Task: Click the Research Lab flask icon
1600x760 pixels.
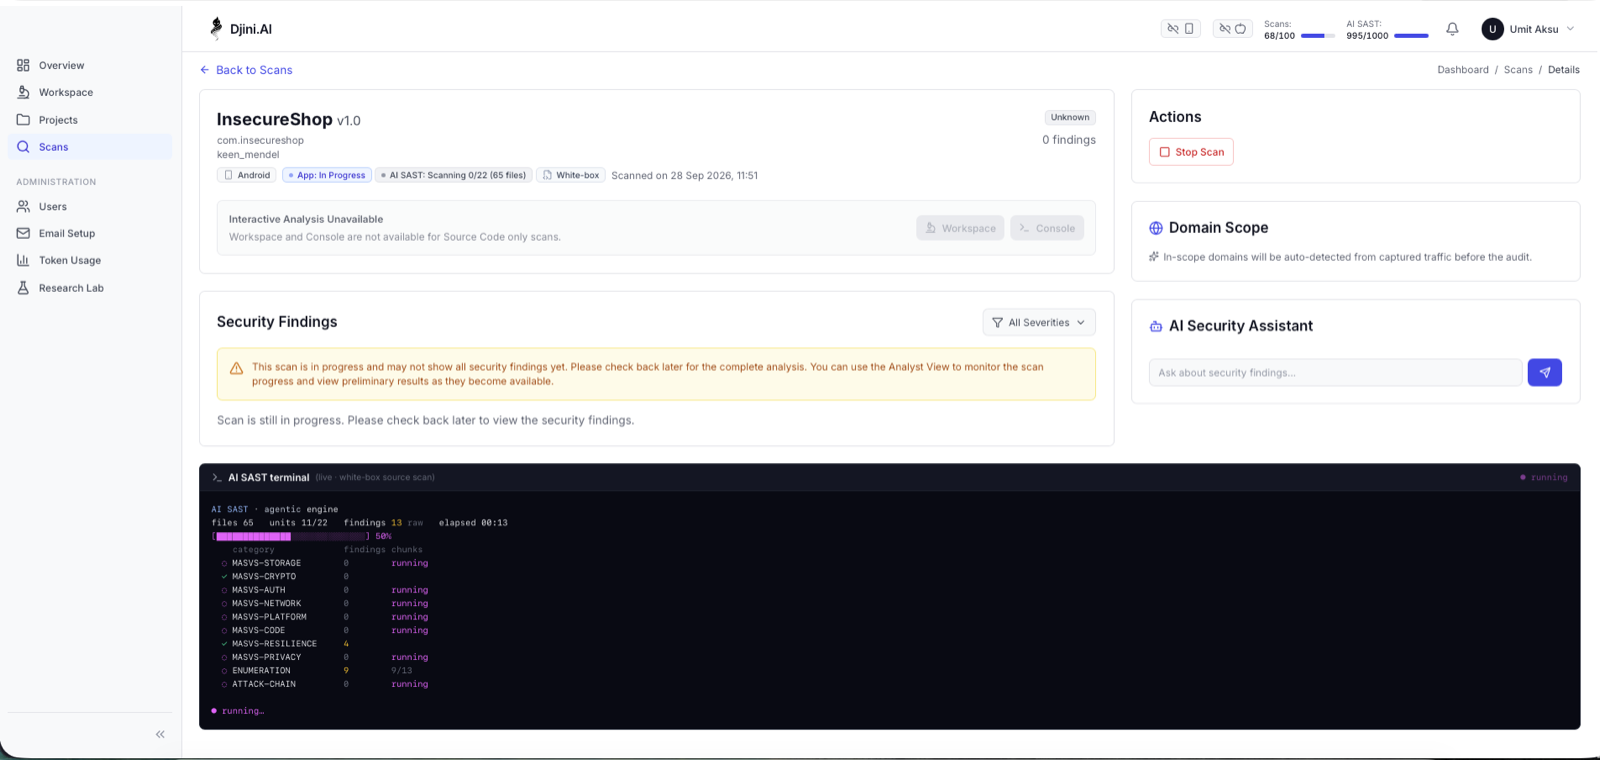Action: (23, 288)
